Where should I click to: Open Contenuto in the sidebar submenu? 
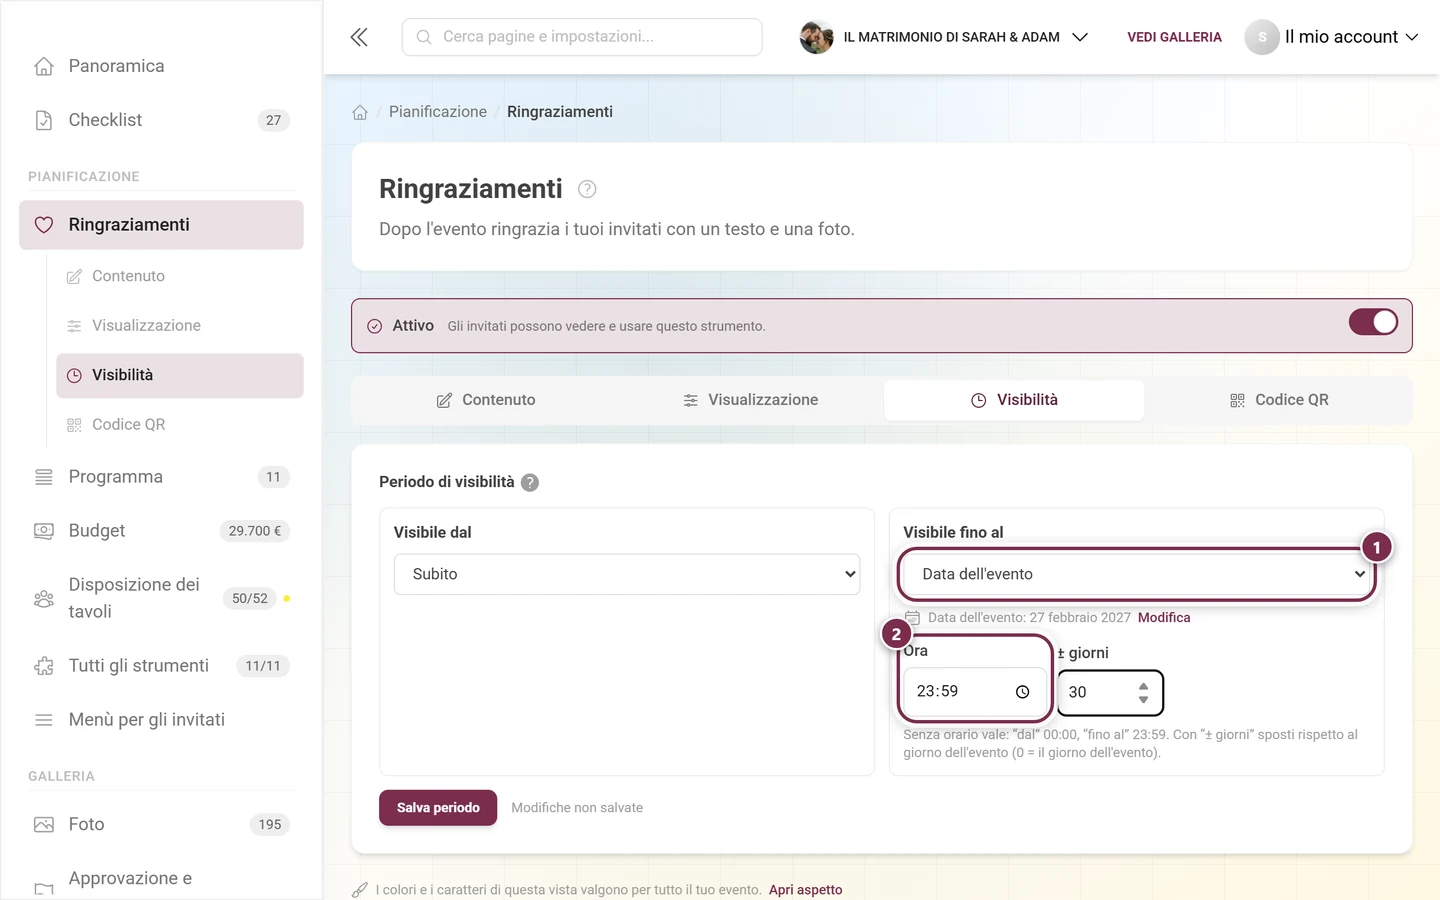[180, 276]
